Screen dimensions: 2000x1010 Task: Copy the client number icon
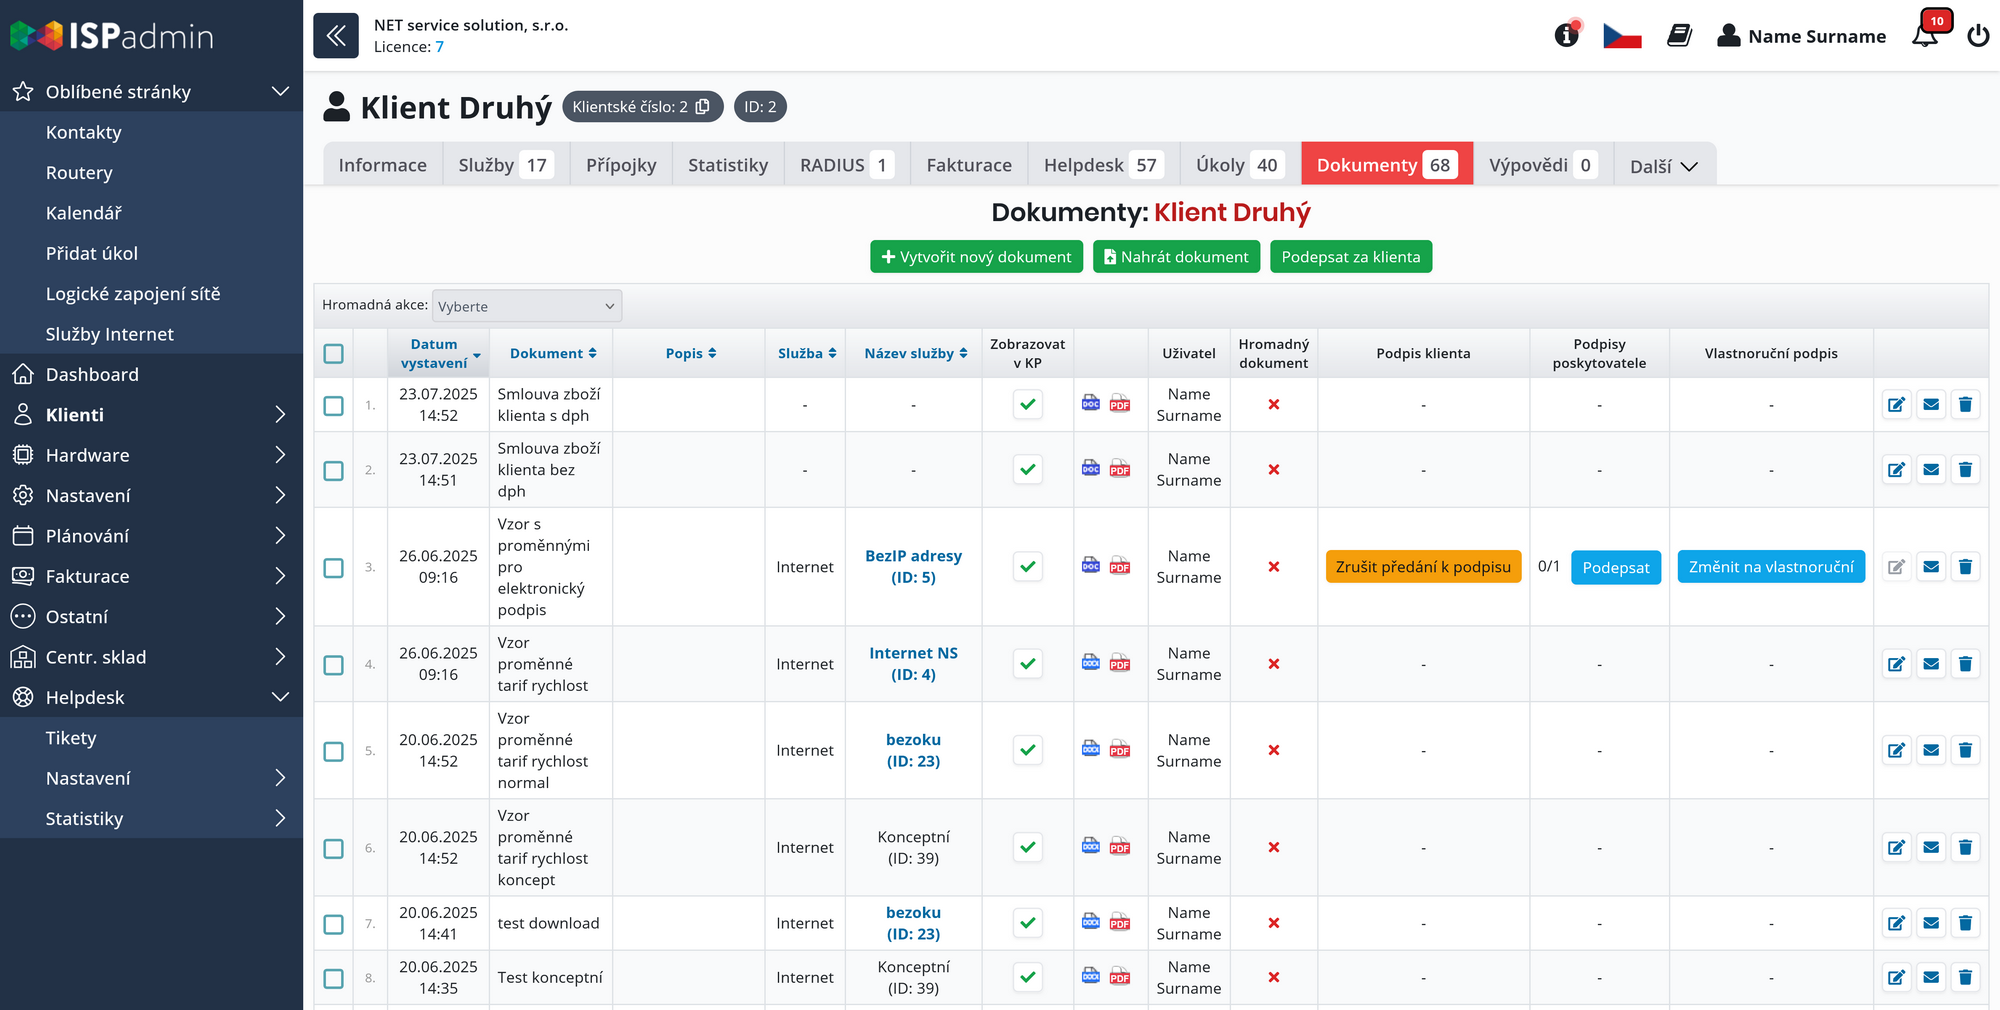click(703, 107)
